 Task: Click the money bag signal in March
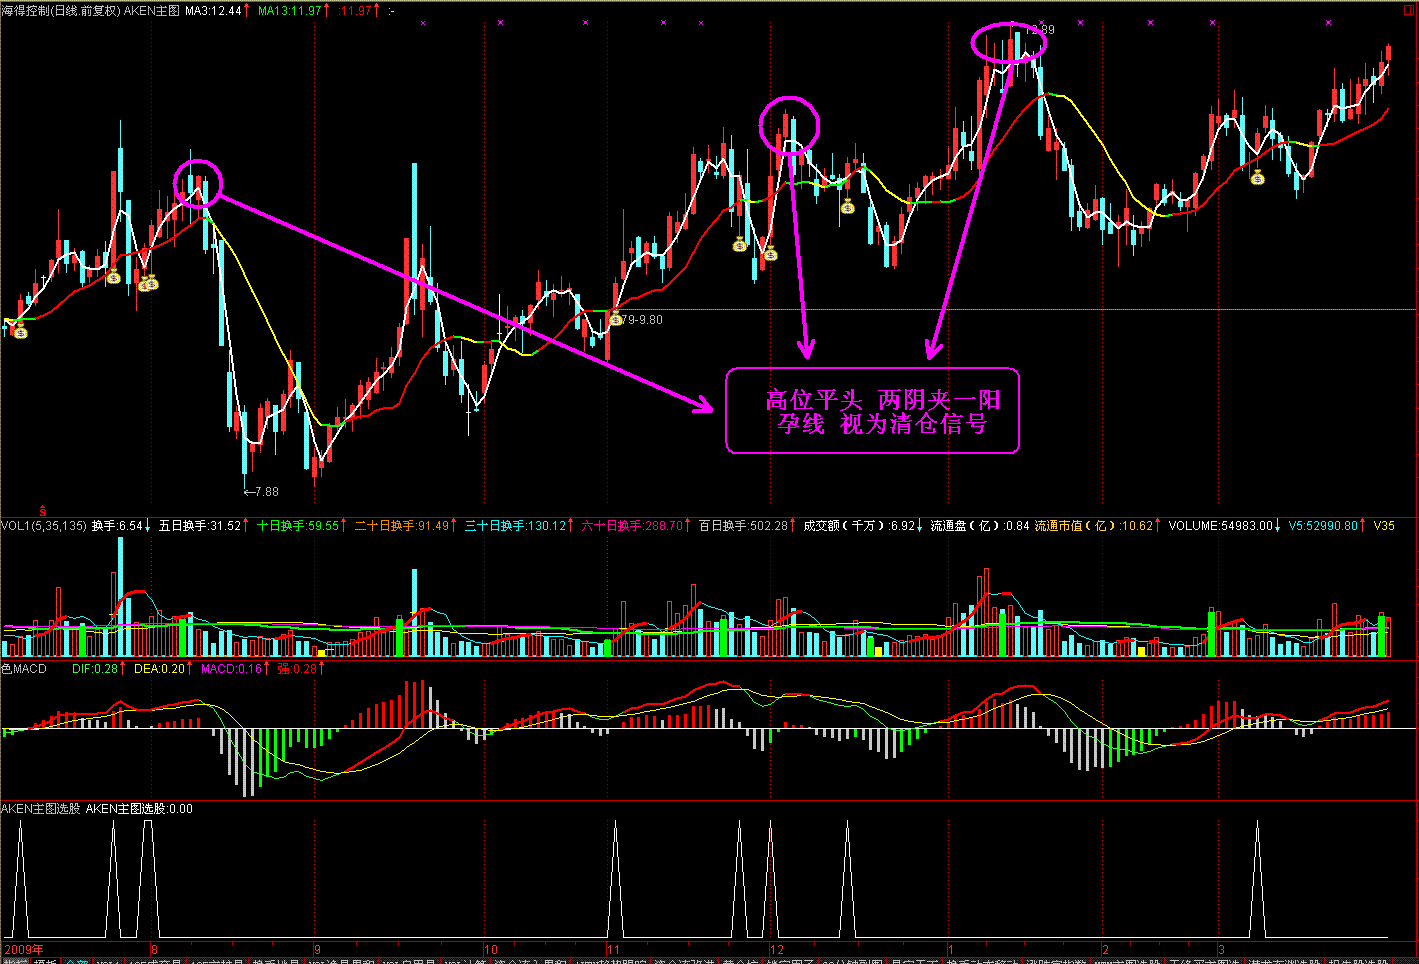pos(1258,178)
